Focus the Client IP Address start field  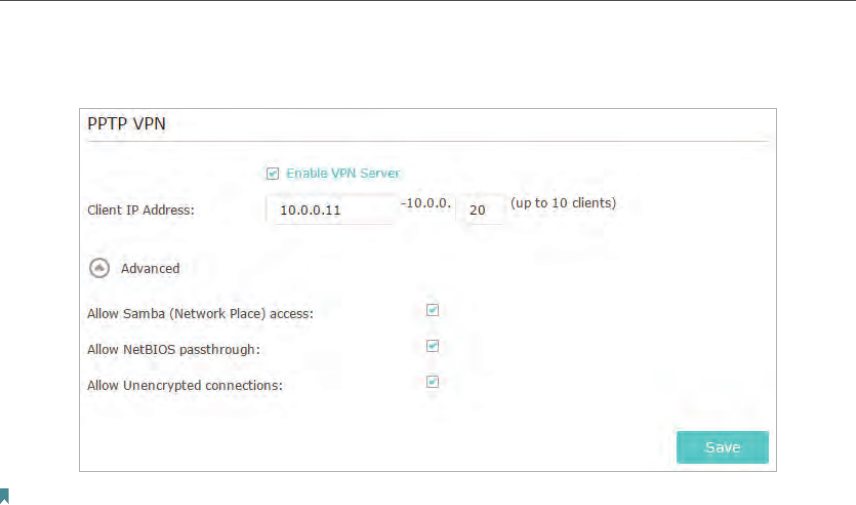330,211
